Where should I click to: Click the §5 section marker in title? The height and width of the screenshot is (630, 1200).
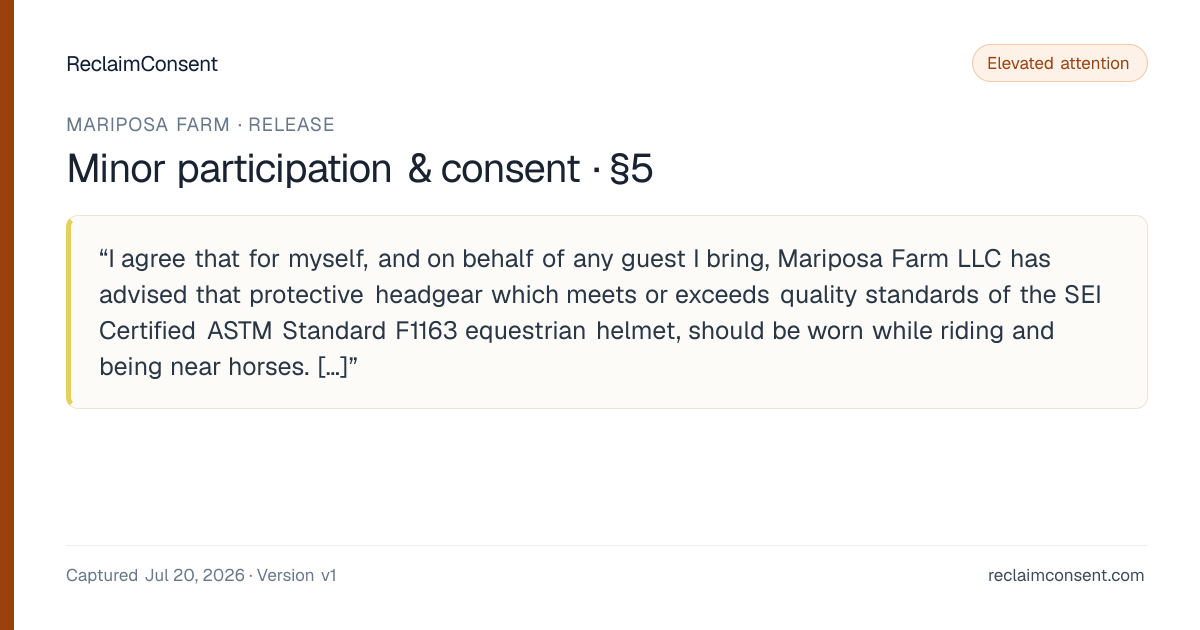[x=630, y=169]
